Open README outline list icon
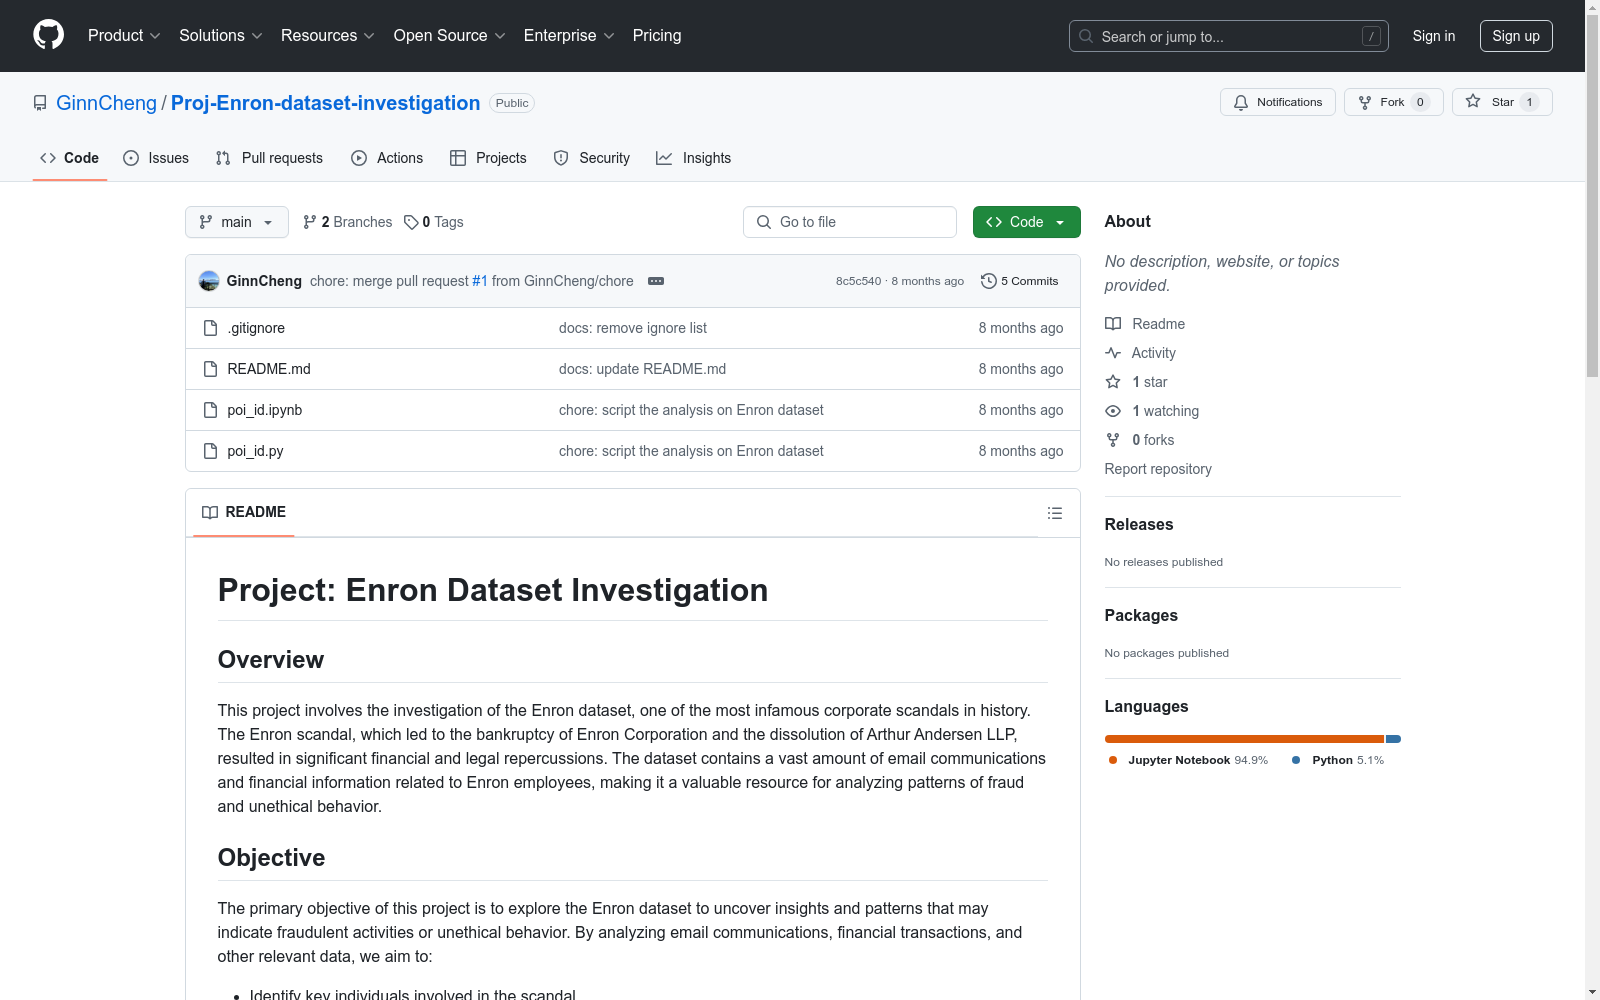 [x=1054, y=513]
